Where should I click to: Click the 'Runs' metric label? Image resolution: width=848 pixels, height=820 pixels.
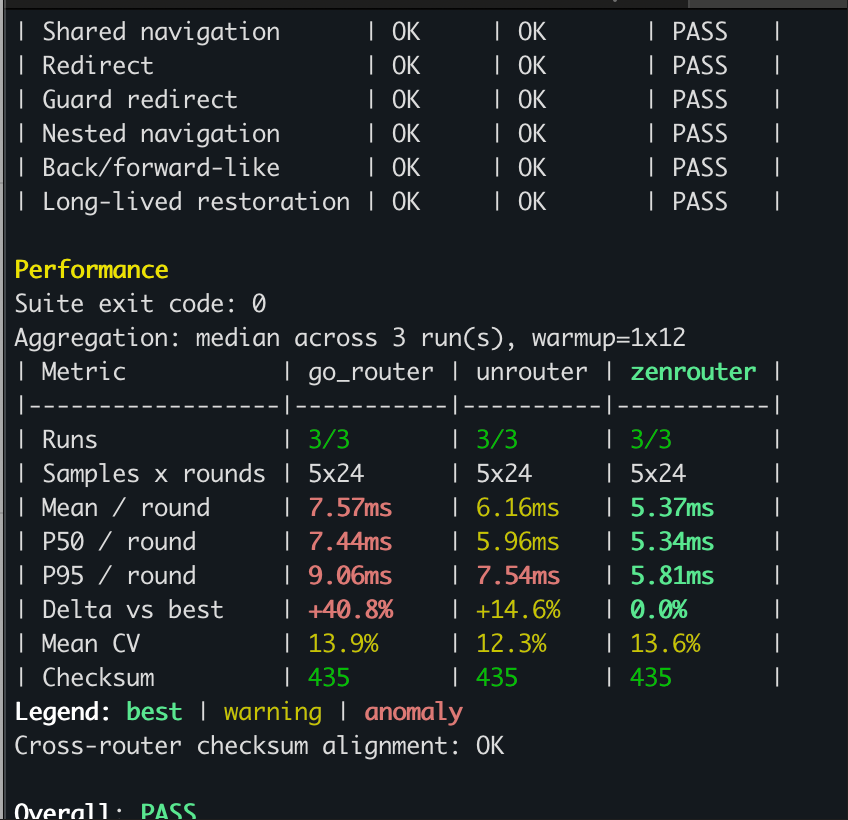tap(70, 440)
